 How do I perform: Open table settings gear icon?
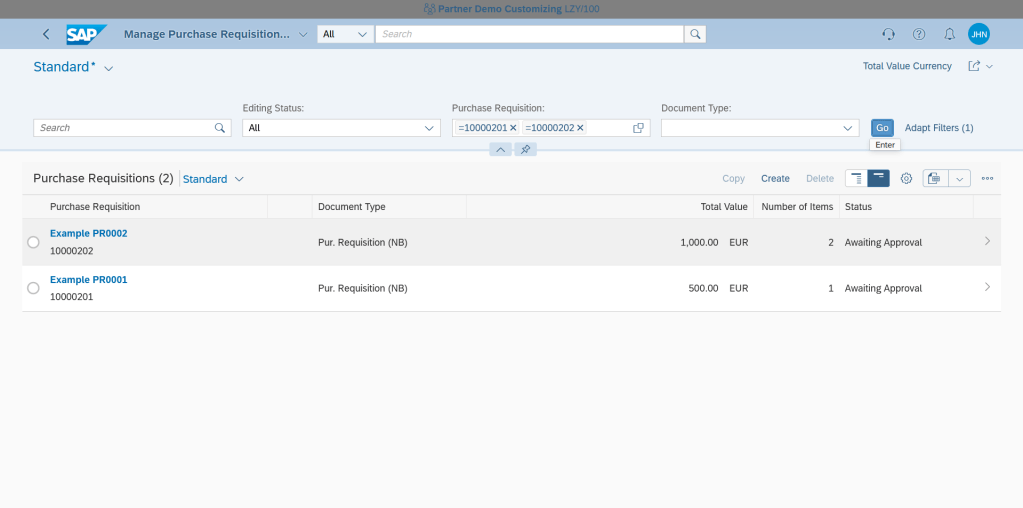point(906,179)
